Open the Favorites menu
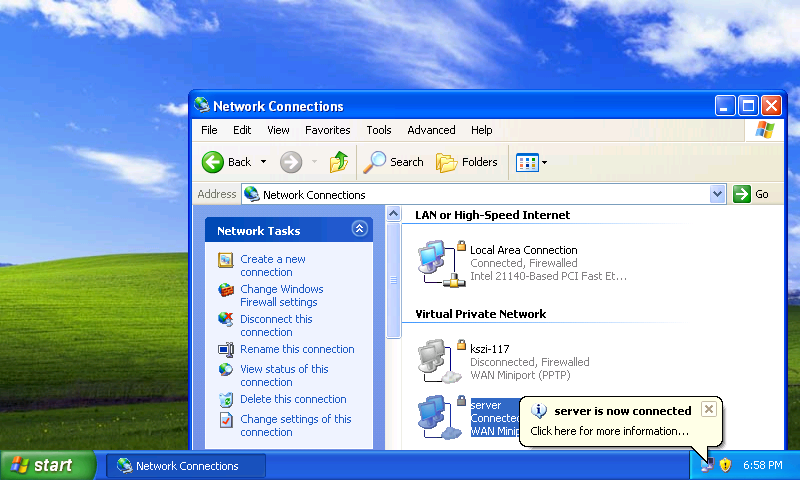The width and height of the screenshot is (800, 480). click(x=328, y=130)
